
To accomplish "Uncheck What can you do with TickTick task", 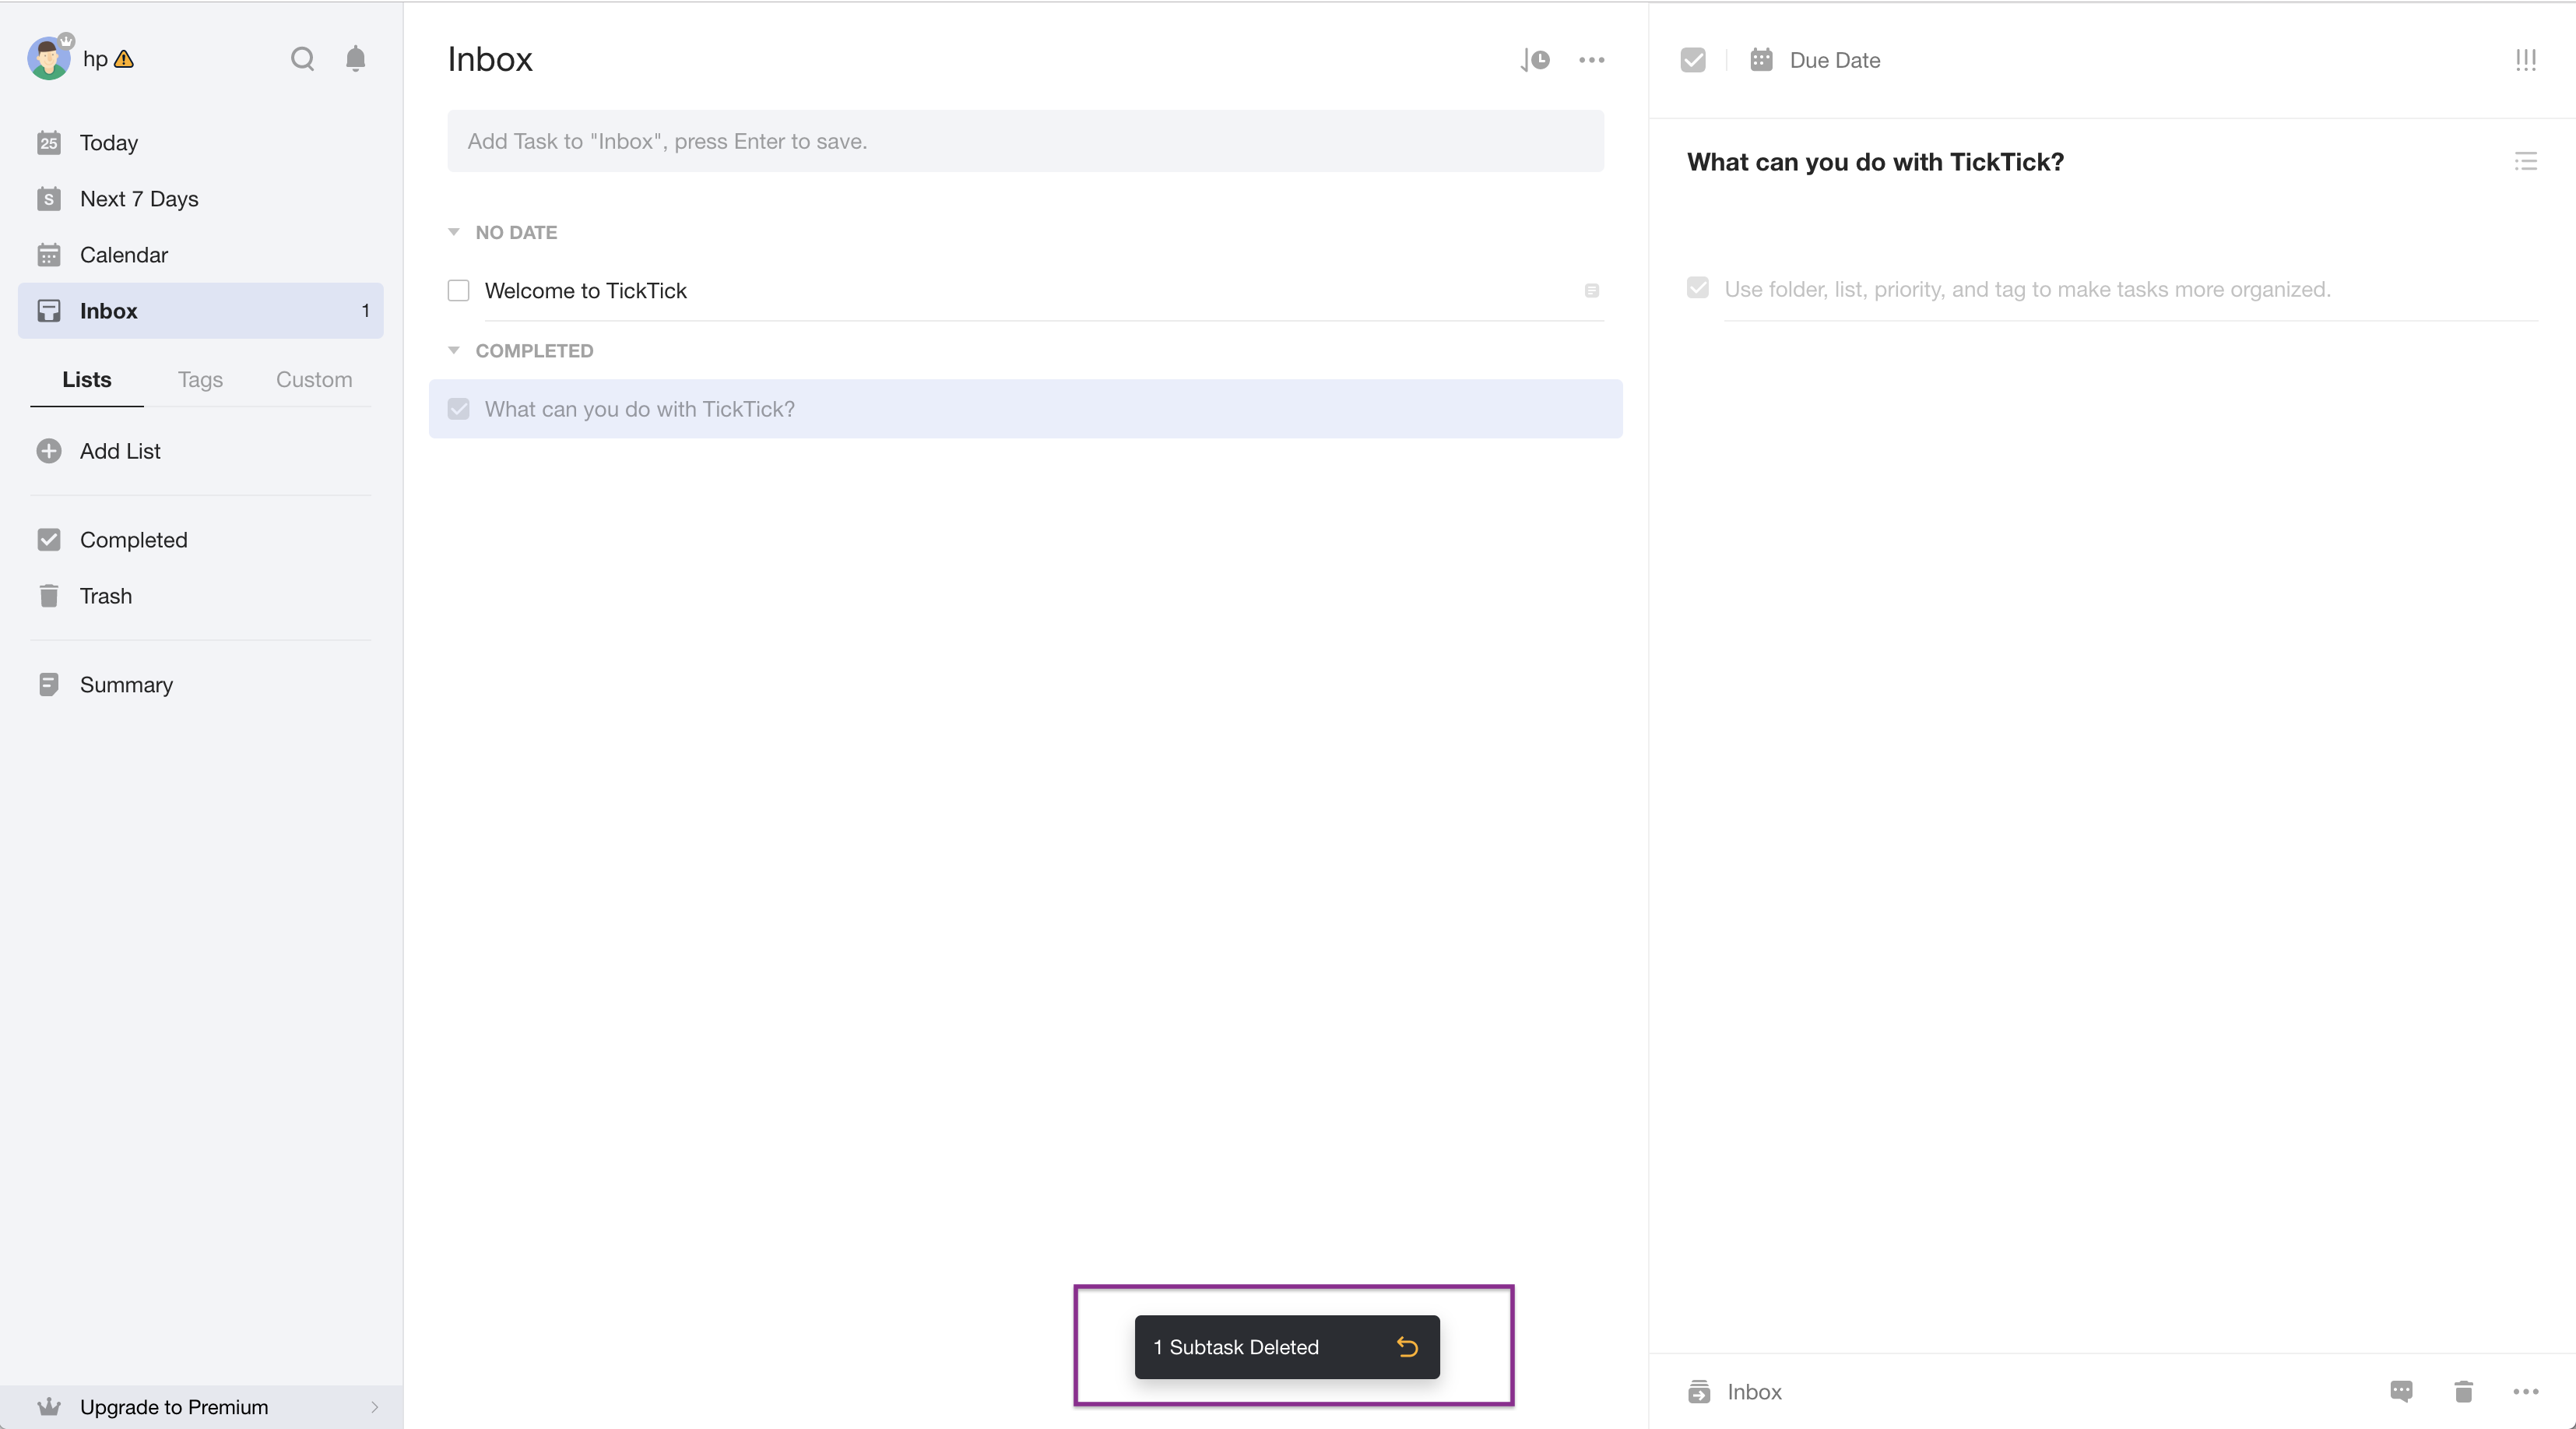I will [x=458, y=409].
